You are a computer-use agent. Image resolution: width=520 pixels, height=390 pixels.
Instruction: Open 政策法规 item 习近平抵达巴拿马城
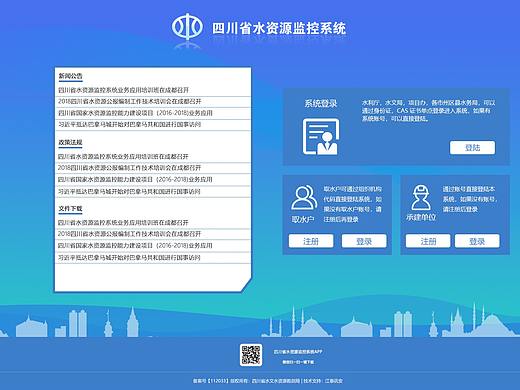130,192
